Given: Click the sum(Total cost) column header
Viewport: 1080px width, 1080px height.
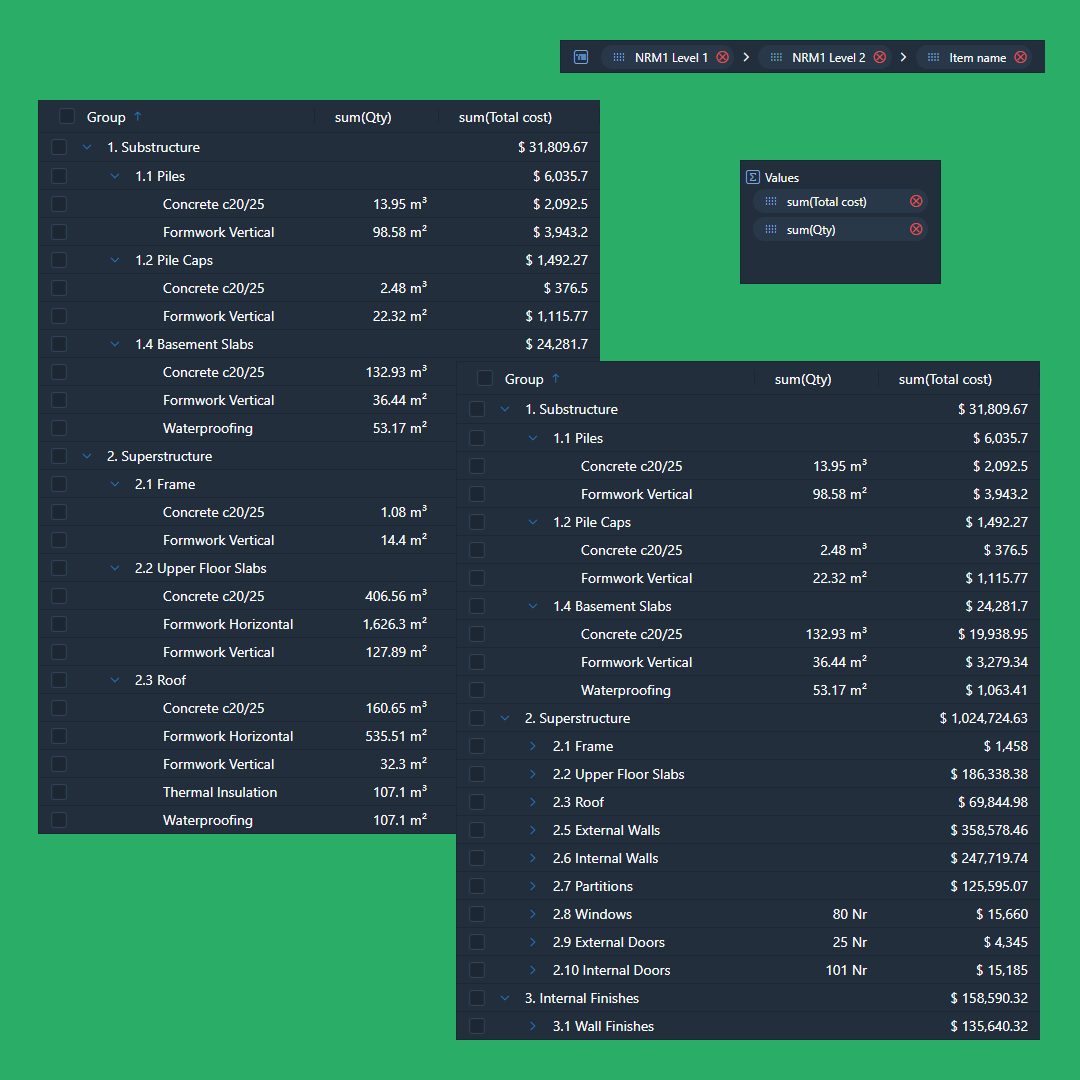Looking at the screenshot, I should [945, 379].
